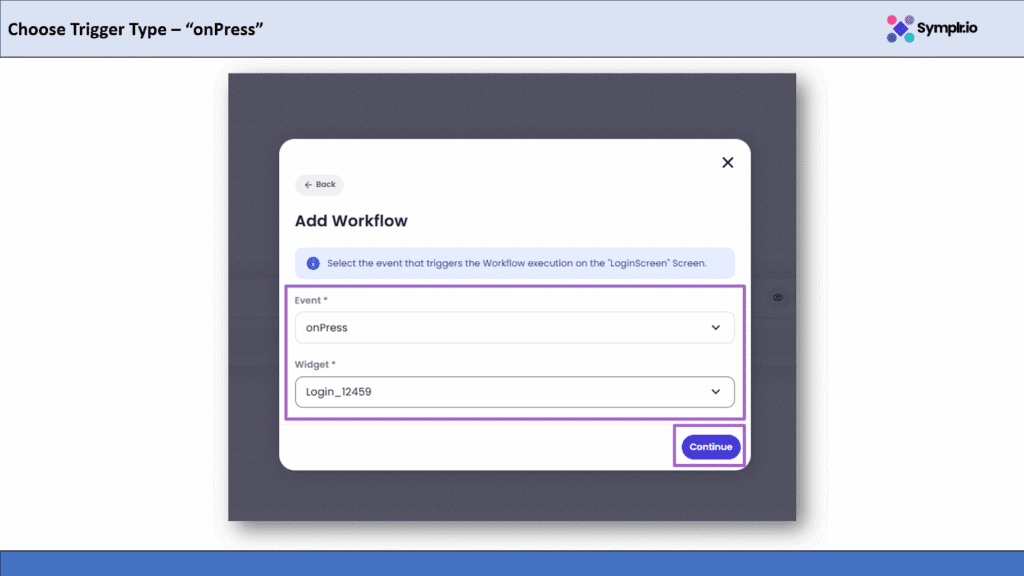1024x576 pixels.
Task: Click the dimmed backdrop above the dialog
Action: pyautogui.click(x=512, y=105)
